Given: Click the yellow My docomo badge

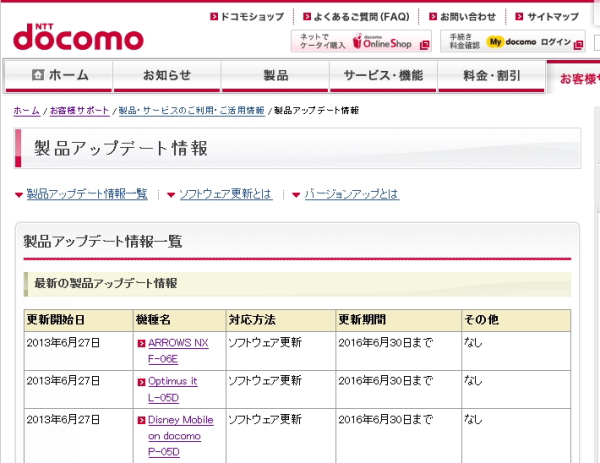Looking at the screenshot, I should click(x=495, y=42).
